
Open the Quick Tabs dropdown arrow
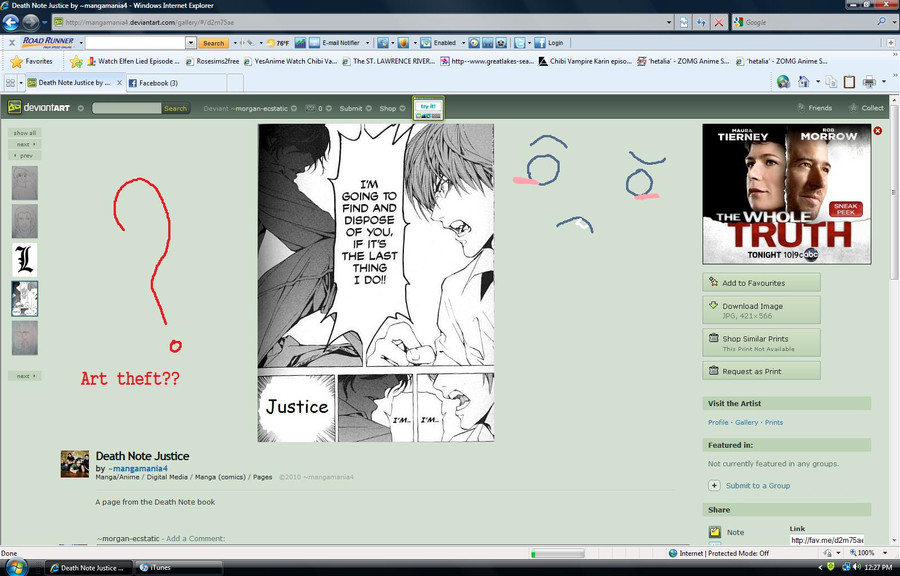click(x=21, y=83)
